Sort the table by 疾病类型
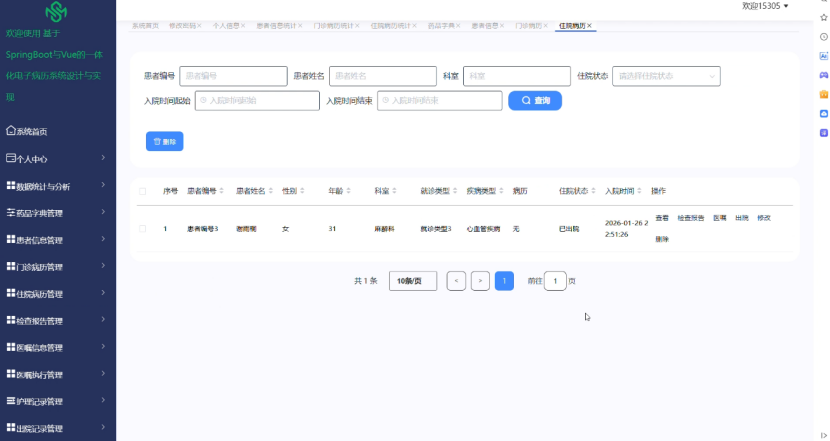830x441 pixels. (501, 191)
